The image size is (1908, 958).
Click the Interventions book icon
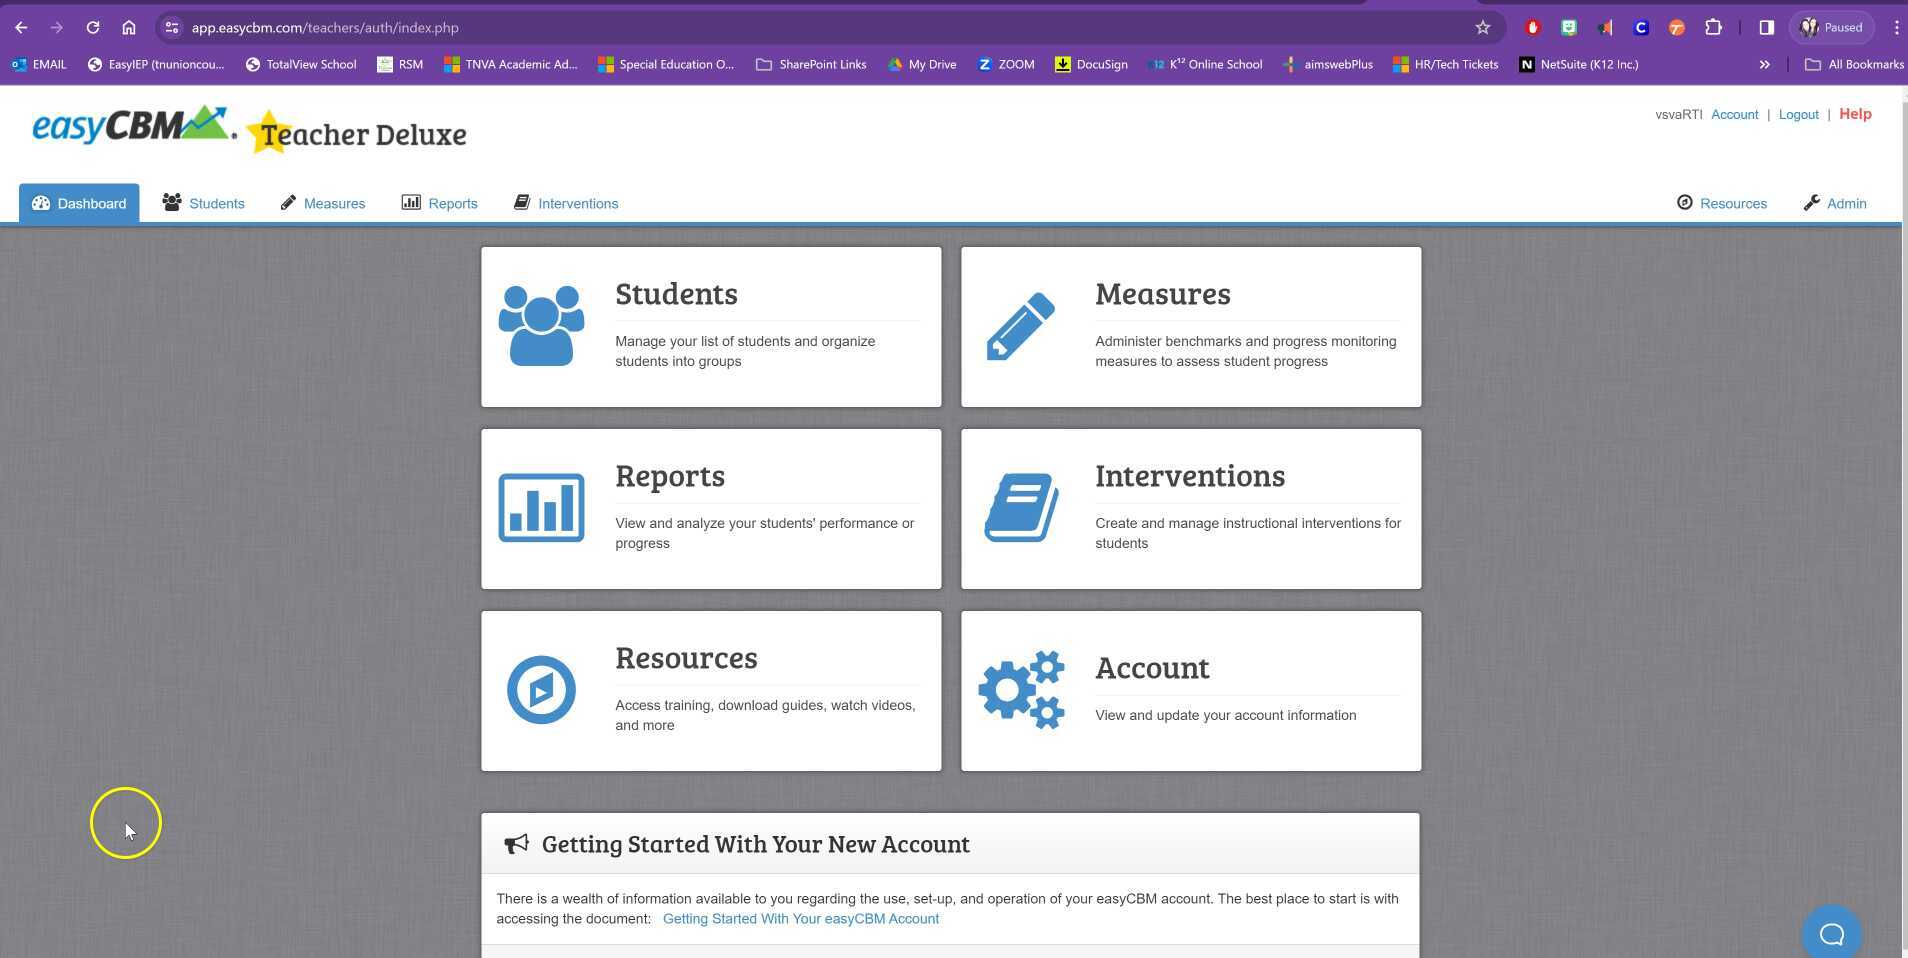1021,506
